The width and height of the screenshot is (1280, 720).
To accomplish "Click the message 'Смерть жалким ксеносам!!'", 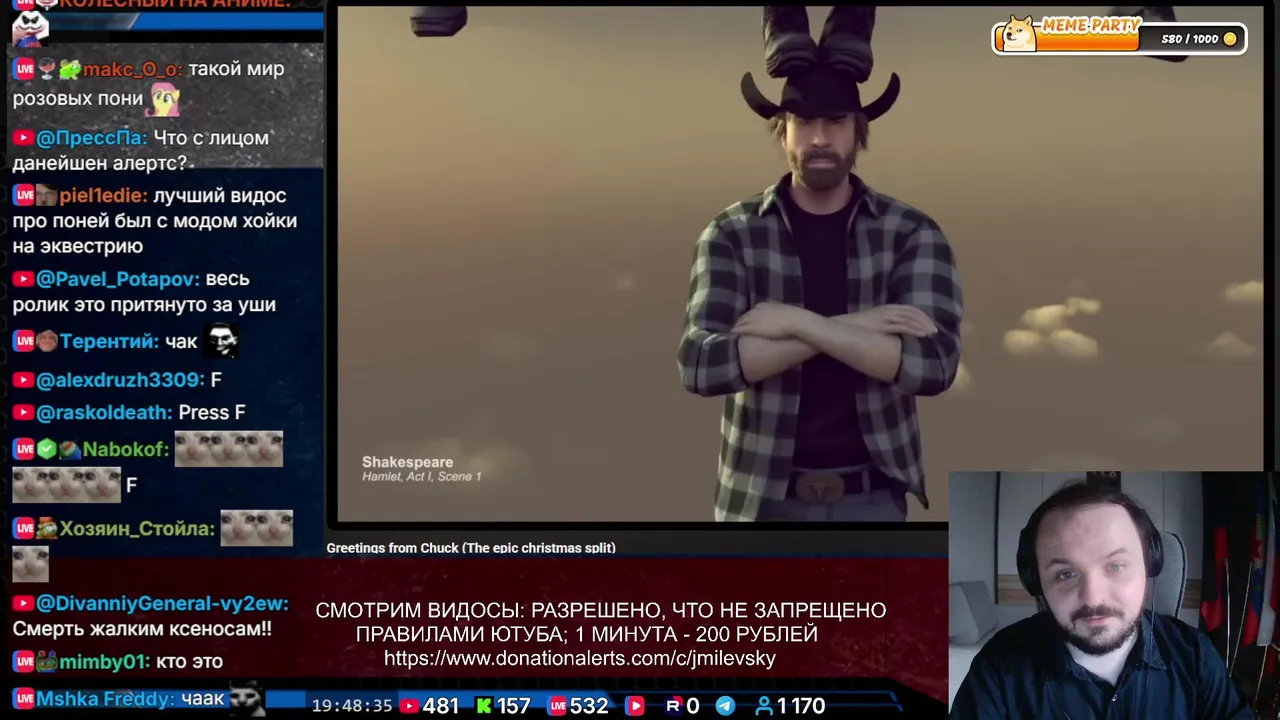I will pyautogui.click(x=142, y=630).
